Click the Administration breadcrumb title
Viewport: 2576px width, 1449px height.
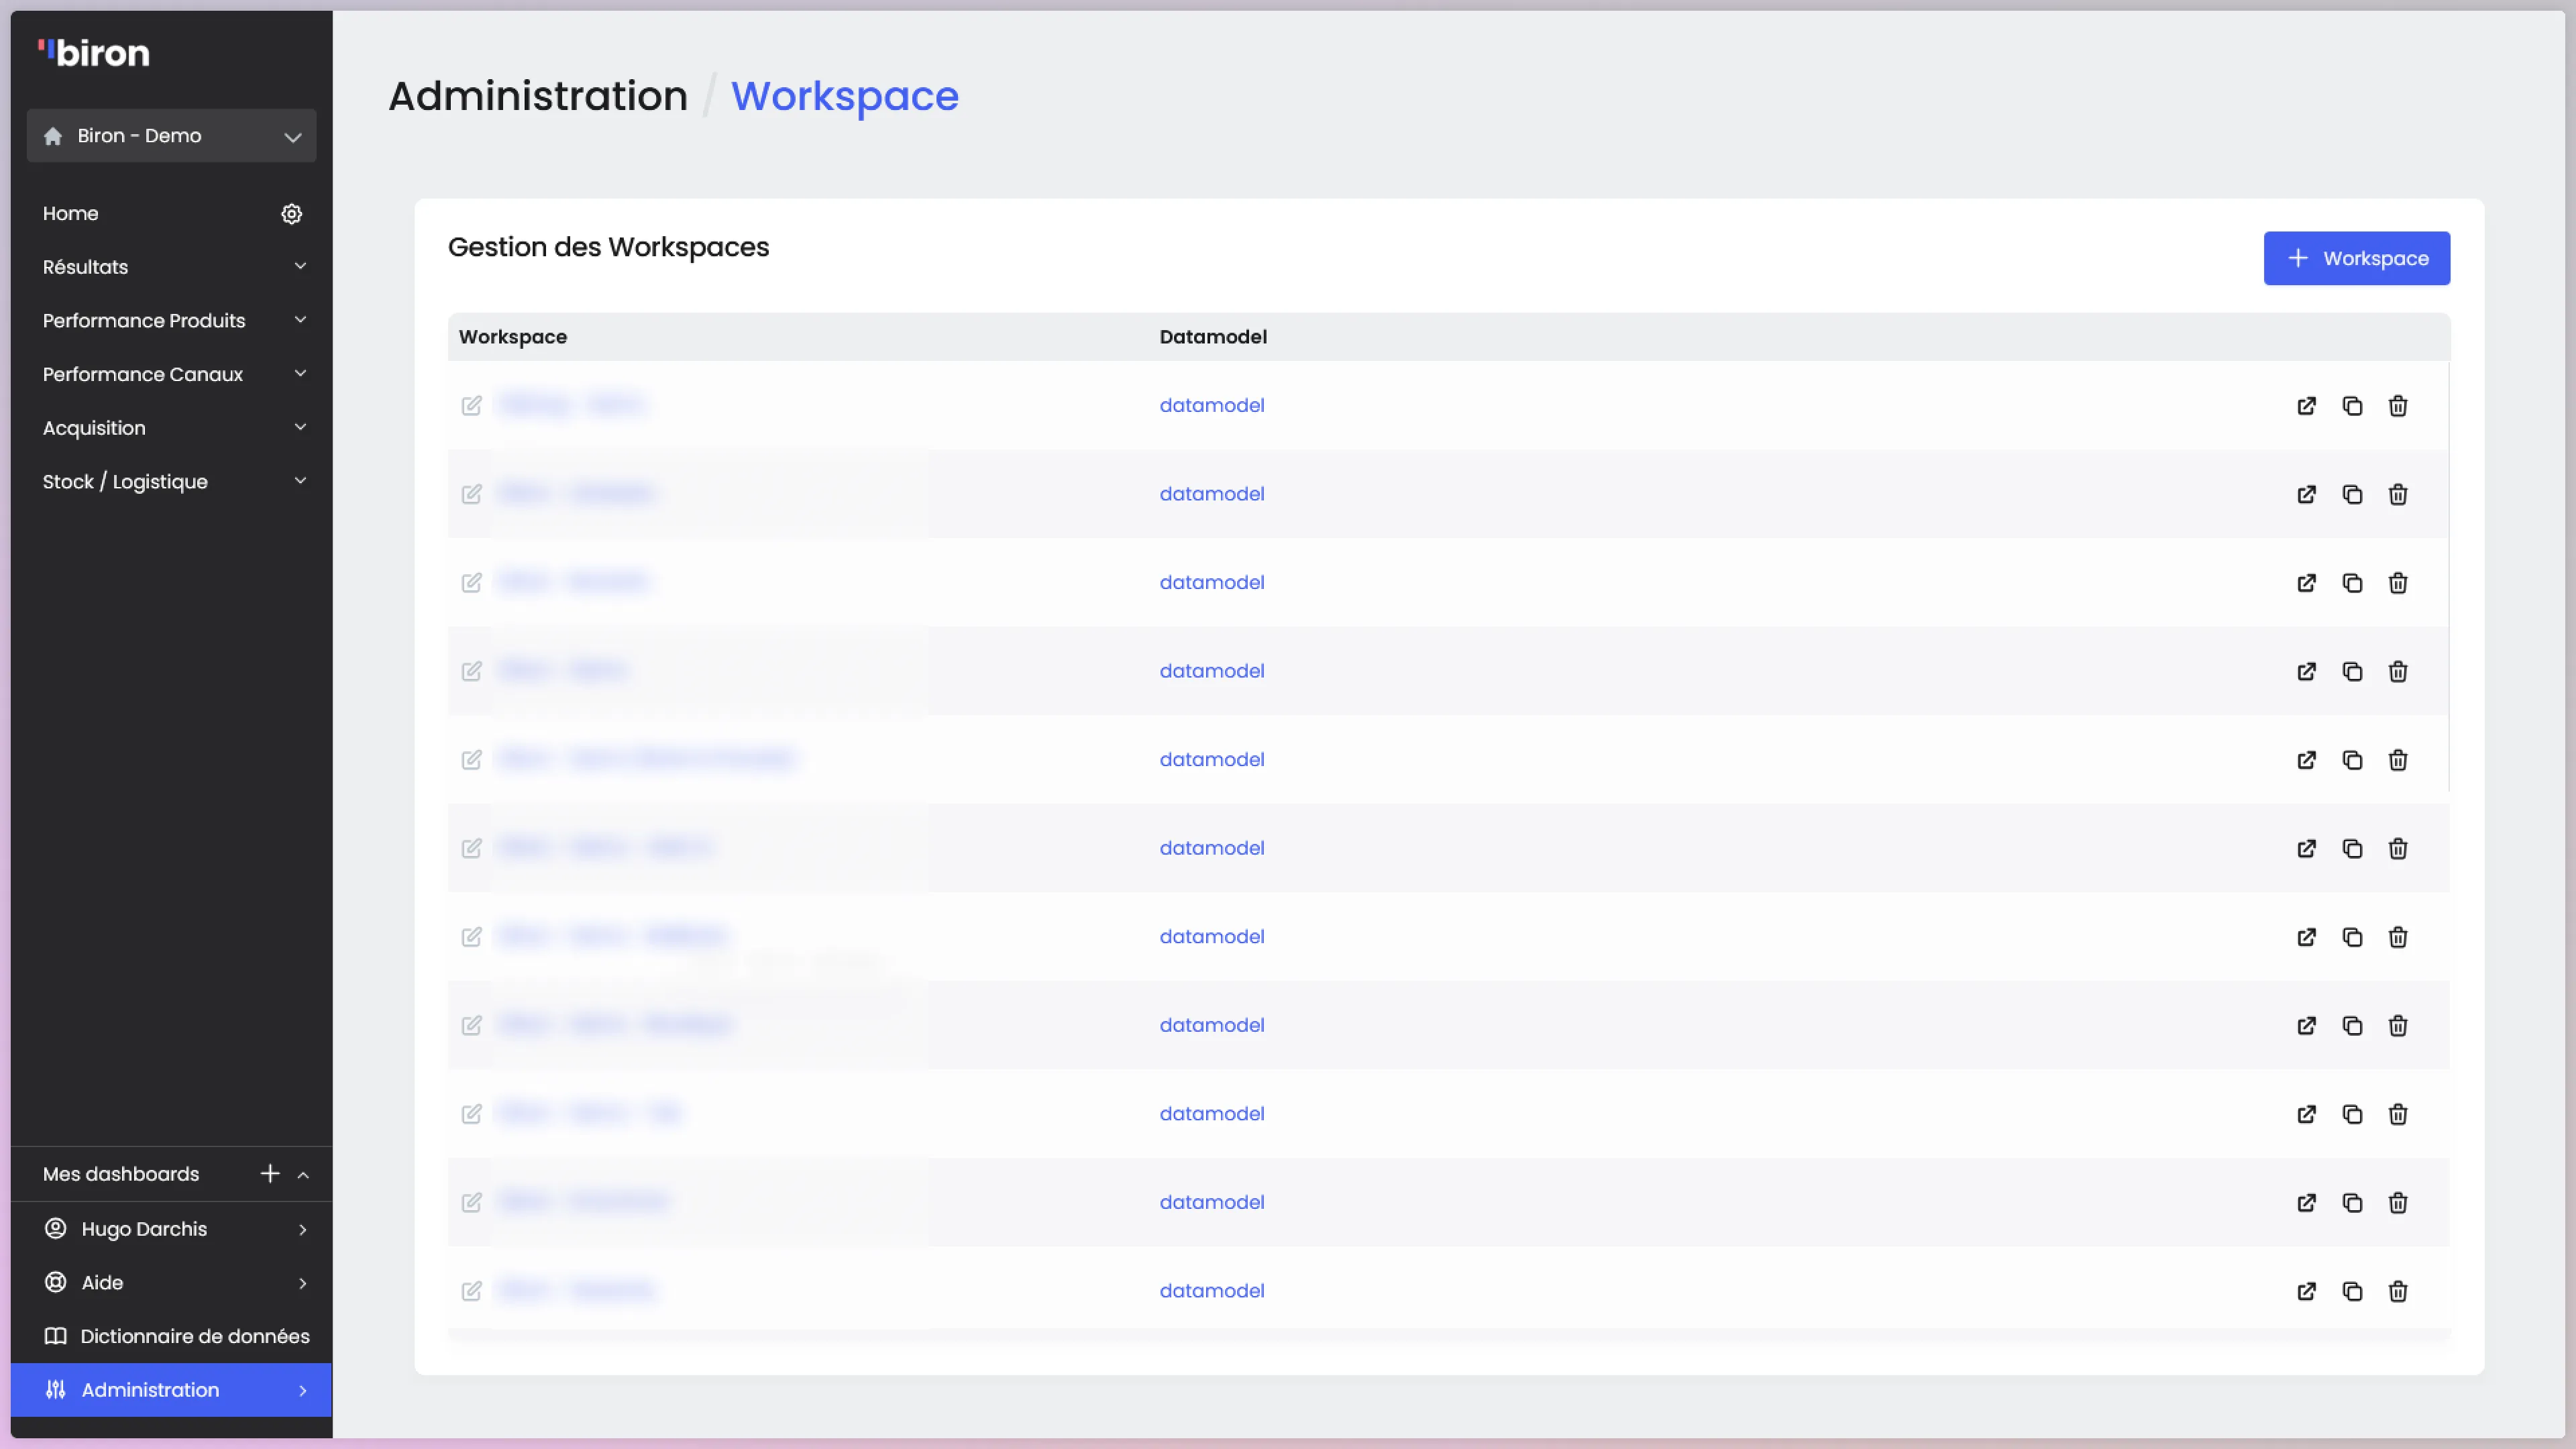(538, 96)
